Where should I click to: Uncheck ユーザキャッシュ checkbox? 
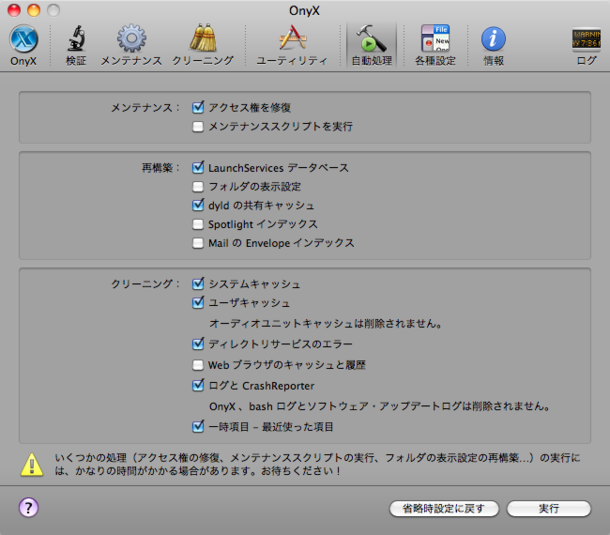(x=198, y=303)
